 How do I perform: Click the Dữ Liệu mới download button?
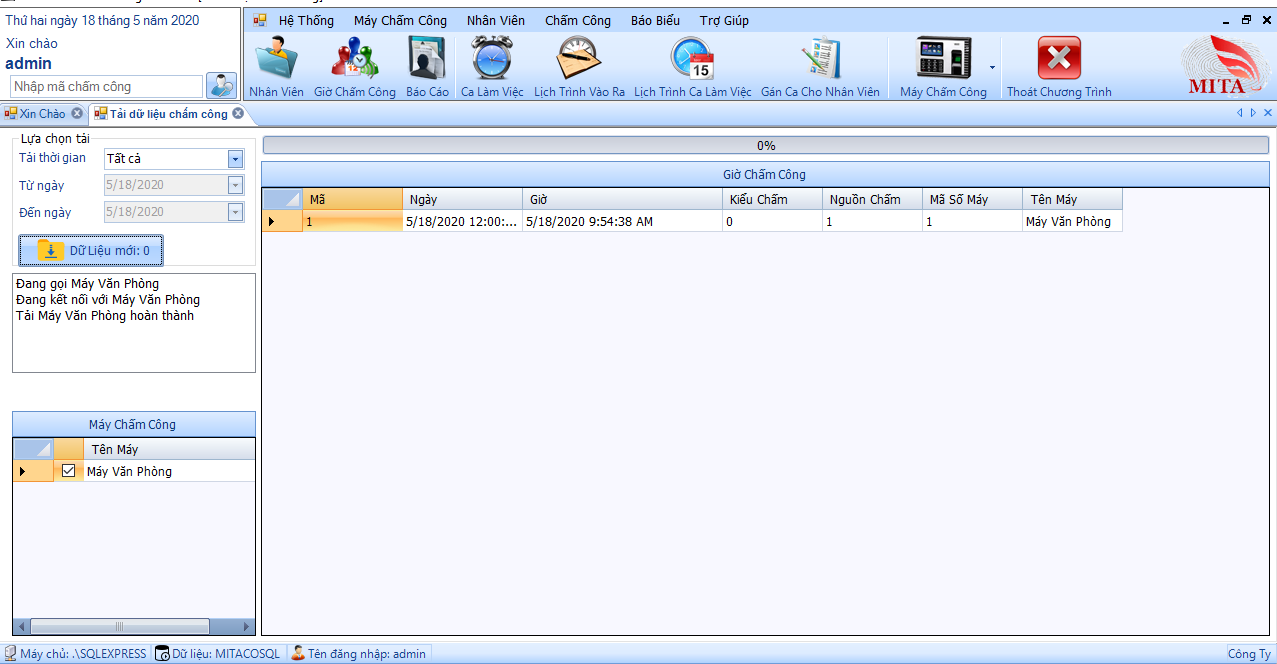(x=91, y=250)
